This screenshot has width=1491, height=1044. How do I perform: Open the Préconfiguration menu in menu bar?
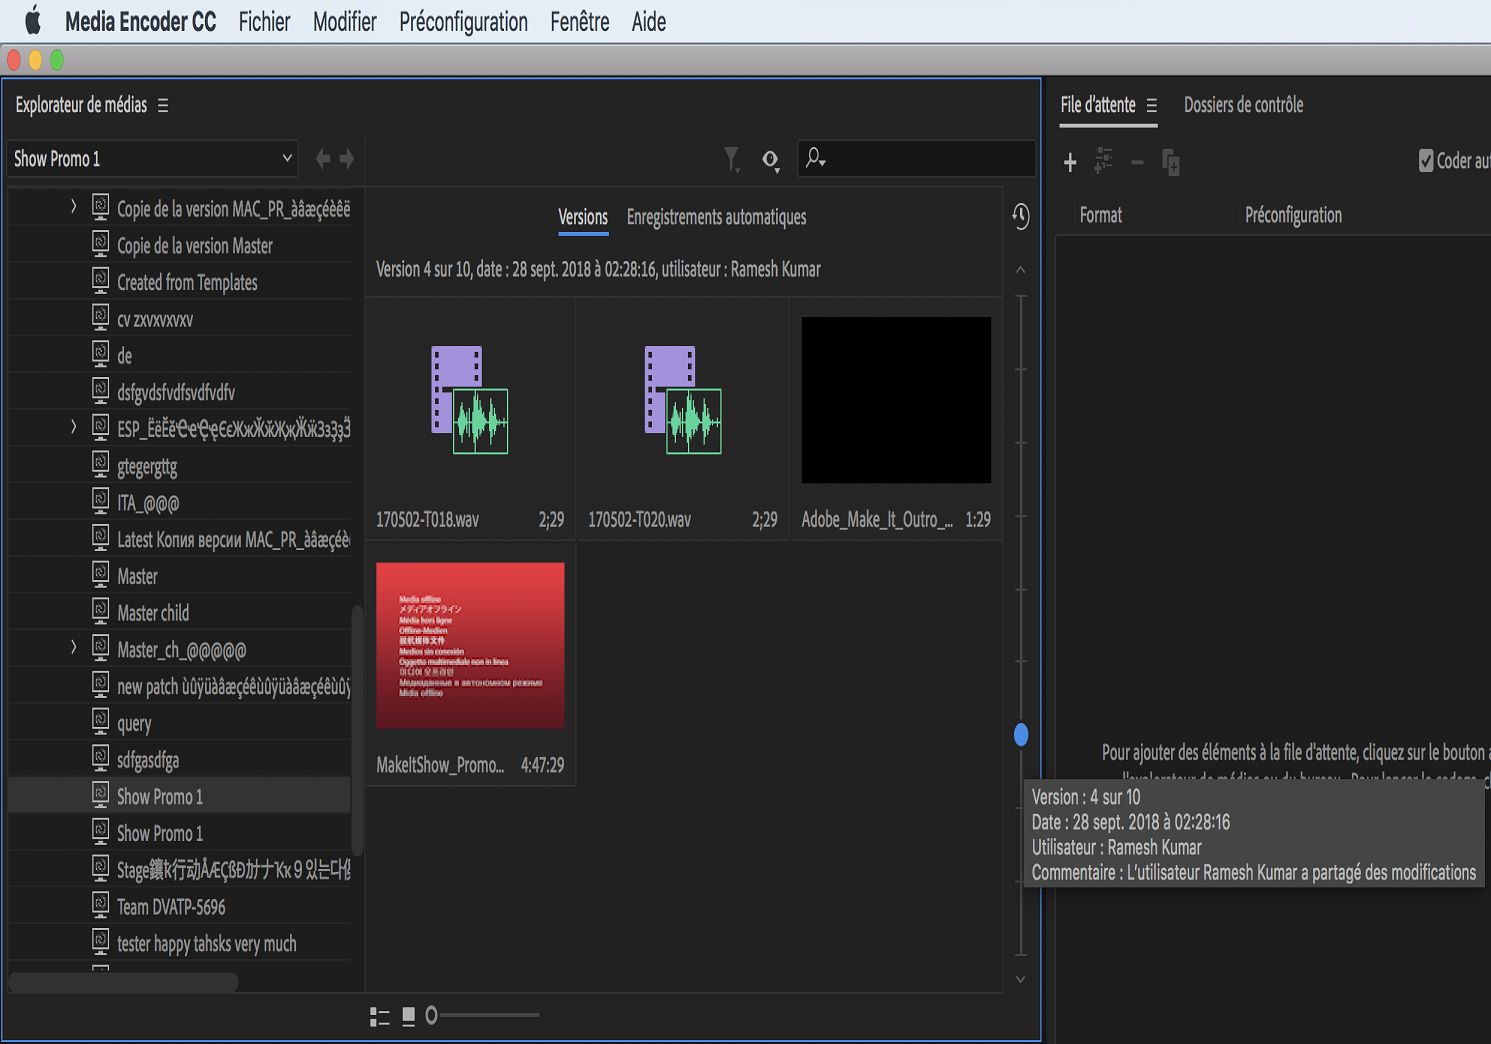coord(463,22)
